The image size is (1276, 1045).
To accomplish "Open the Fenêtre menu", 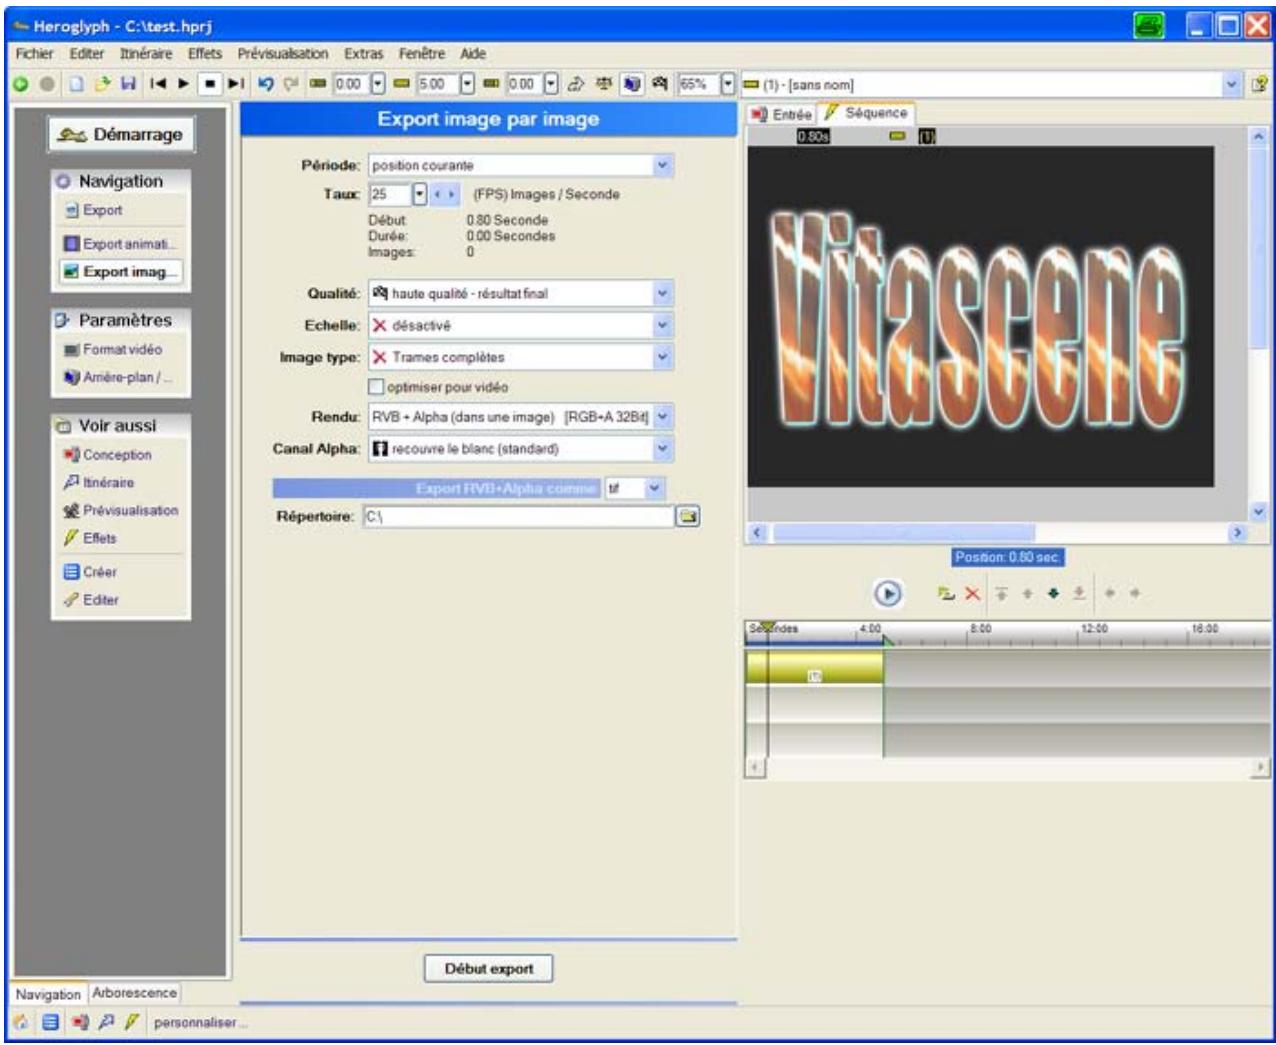I will pyautogui.click(x=422, y=54).
